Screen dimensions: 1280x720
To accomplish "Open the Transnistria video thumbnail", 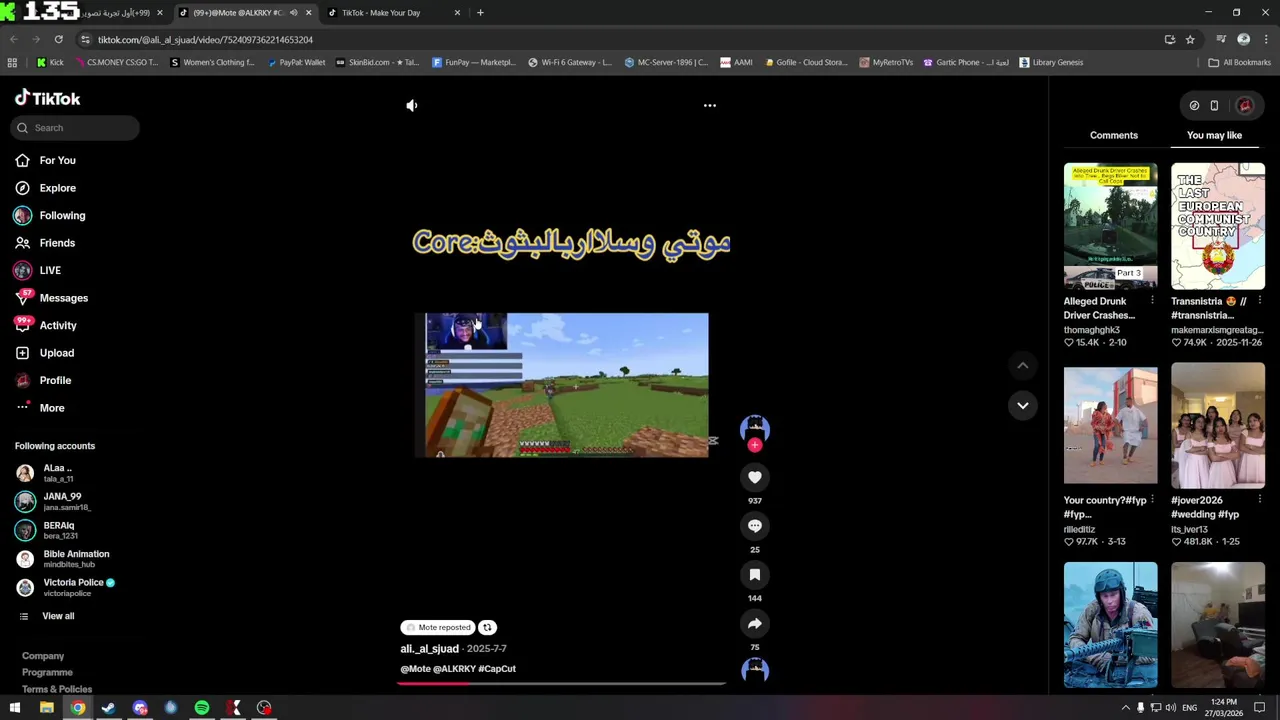I will click(x=1218, y=226).
